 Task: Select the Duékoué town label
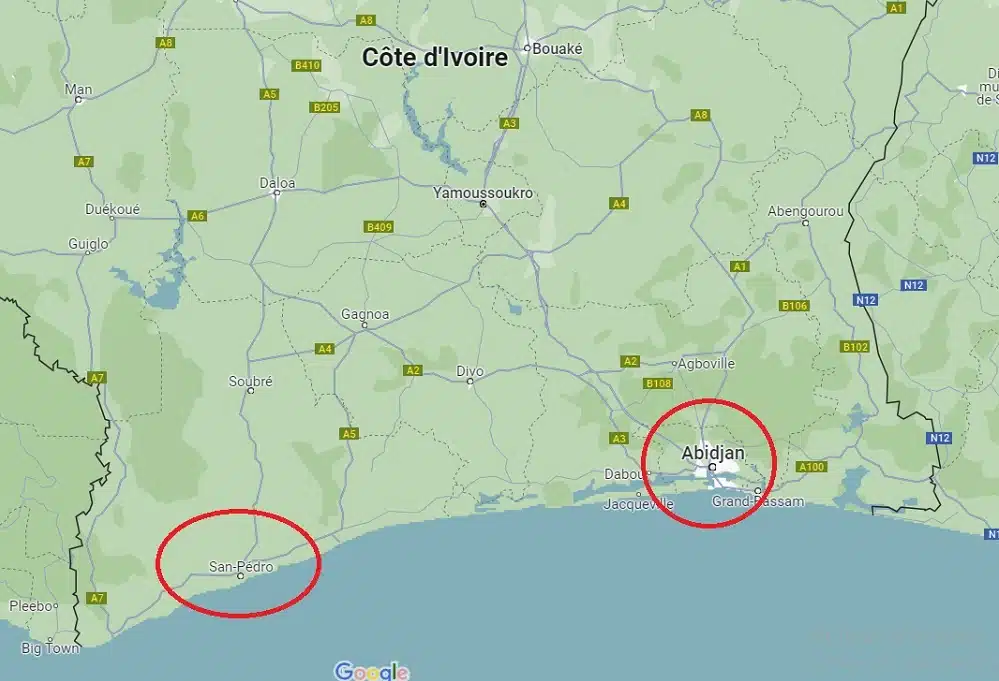113,210
